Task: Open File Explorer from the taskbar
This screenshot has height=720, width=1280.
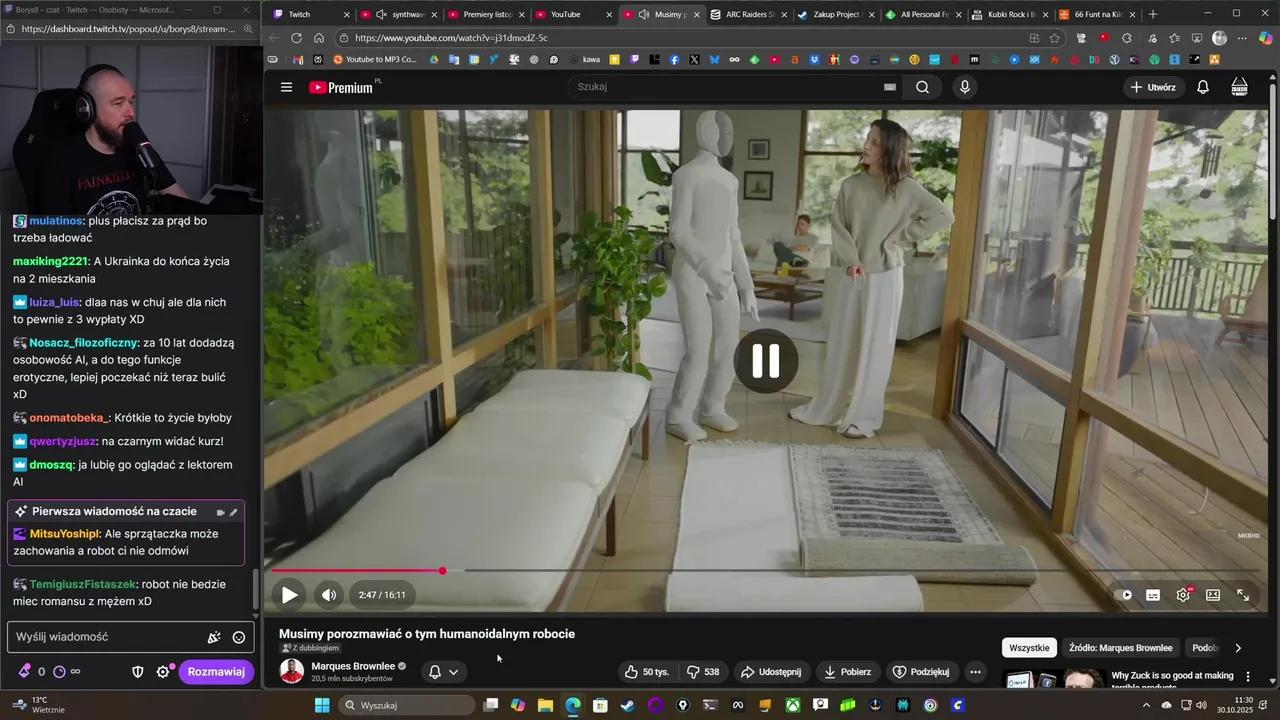Action: coord(545,705)
